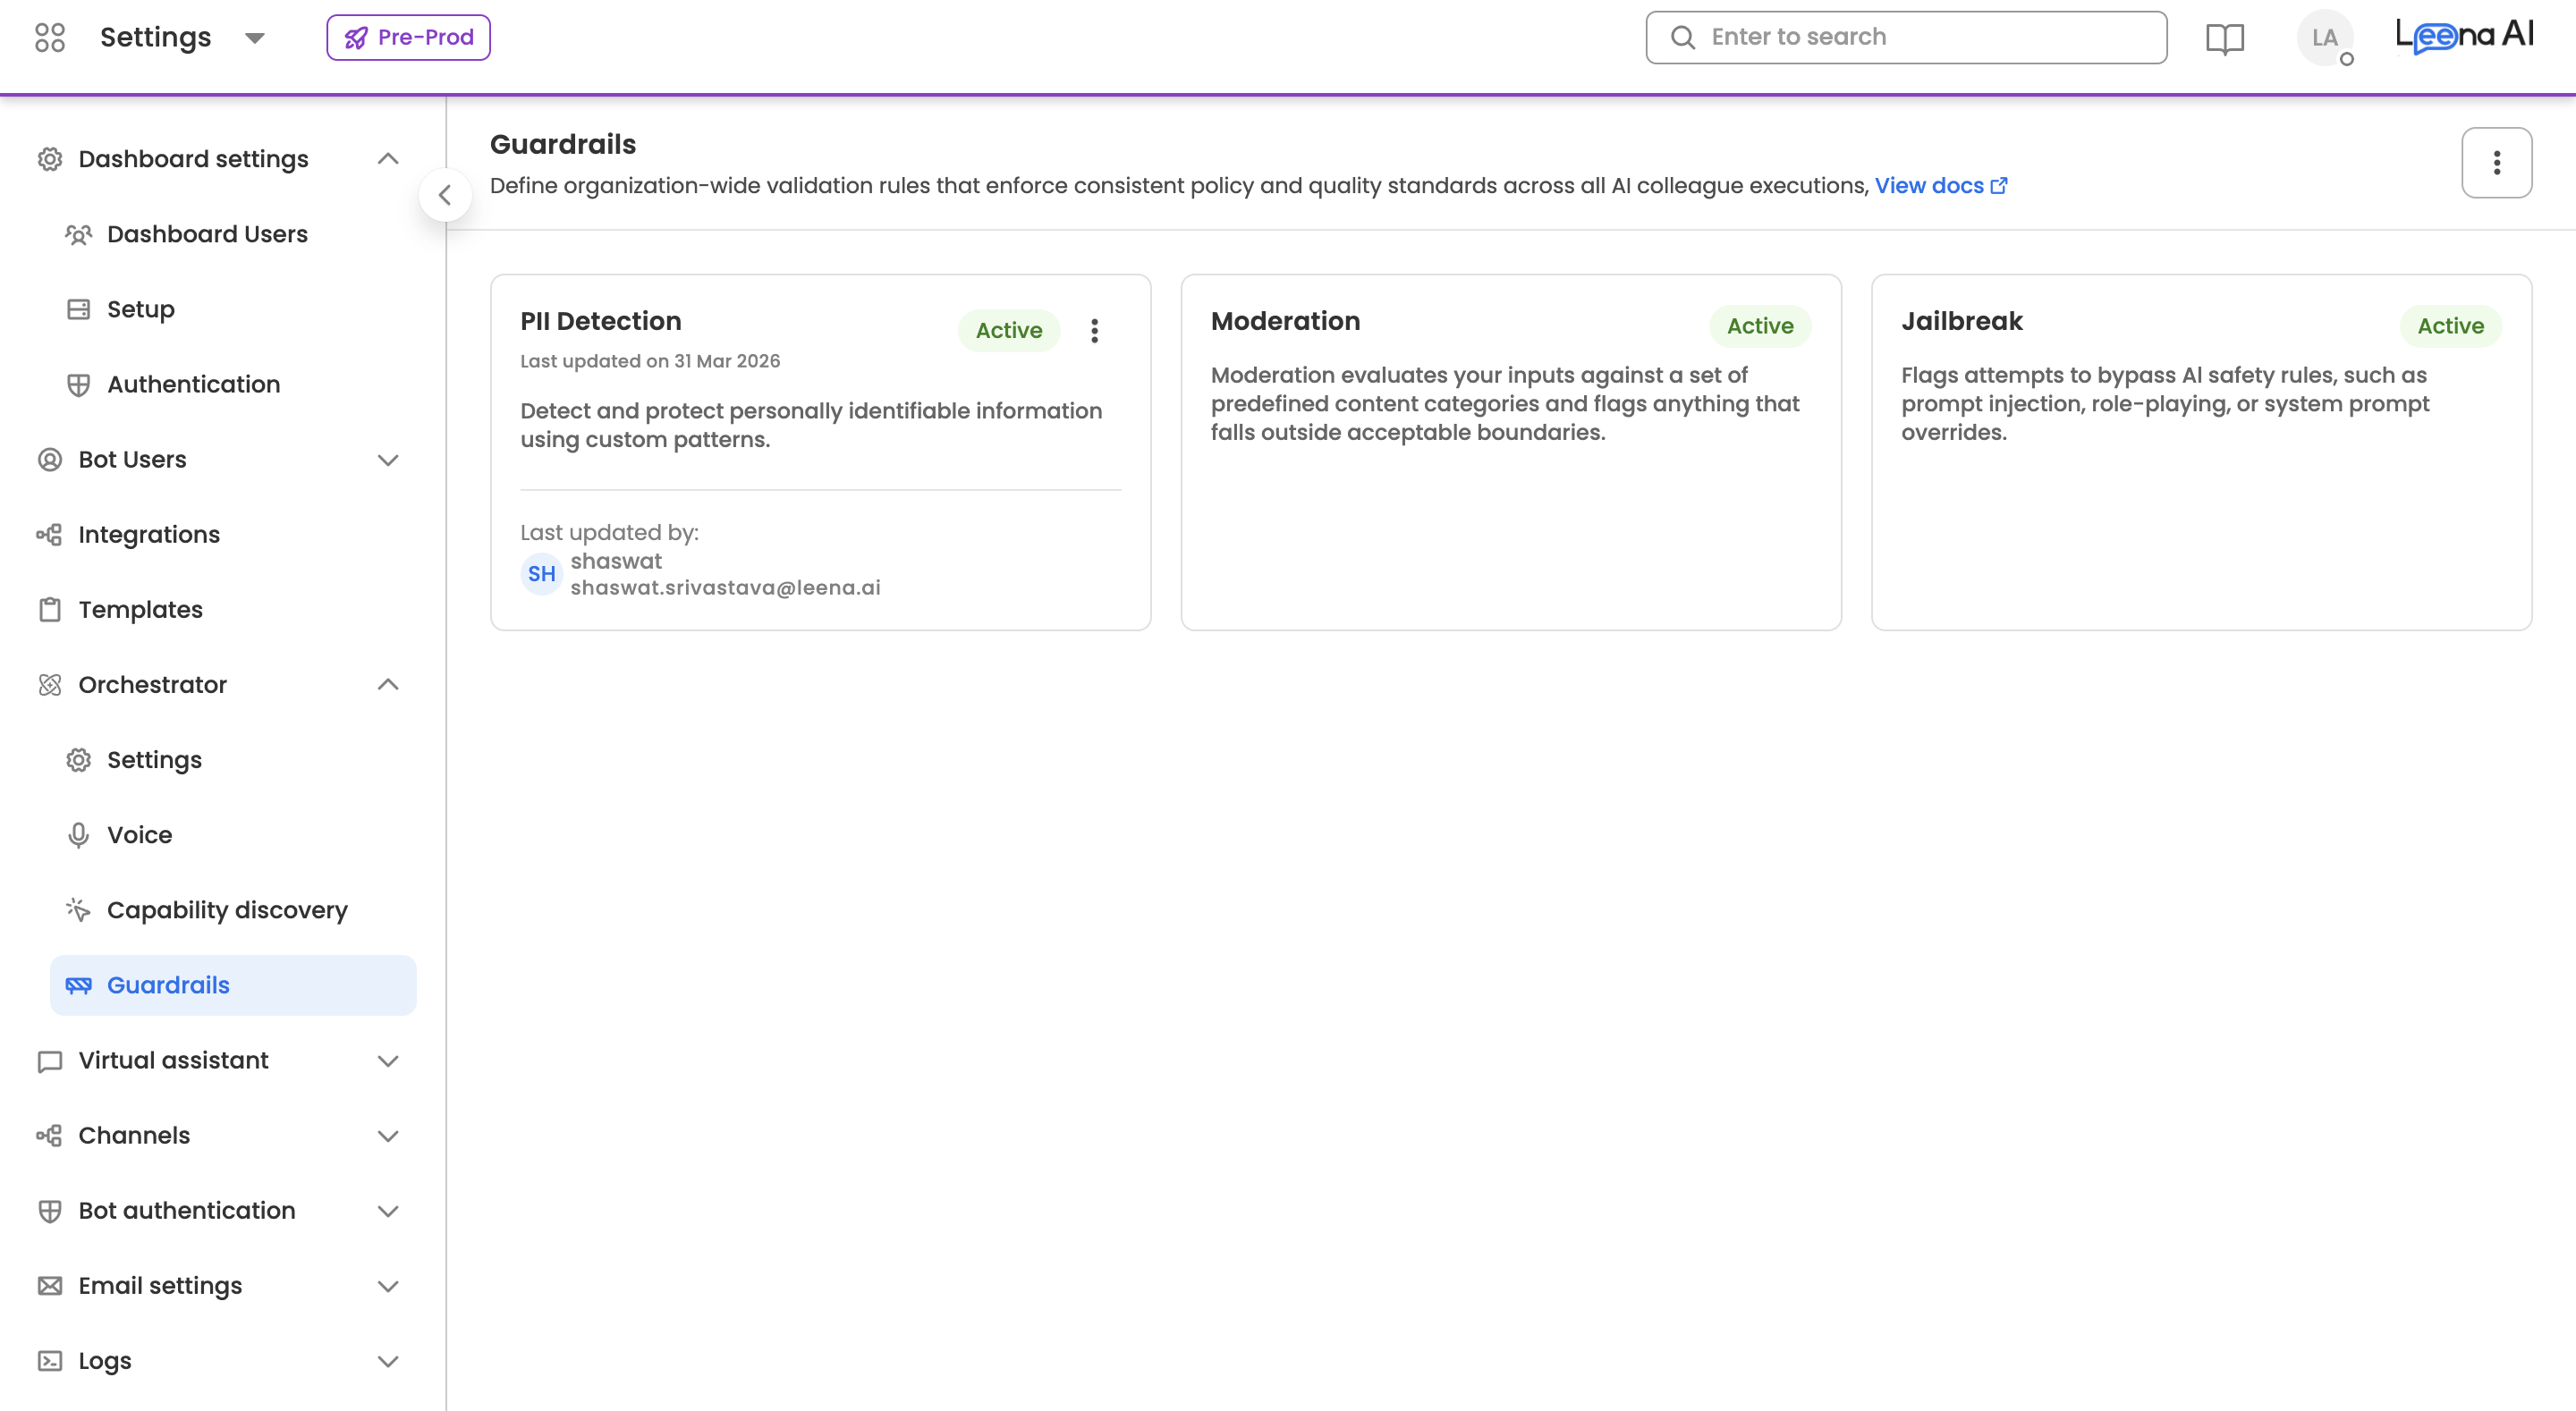Expand the Virtual assistant section
The width and height of the screenshot is (2576, 1411).
tap(388, 1061)
